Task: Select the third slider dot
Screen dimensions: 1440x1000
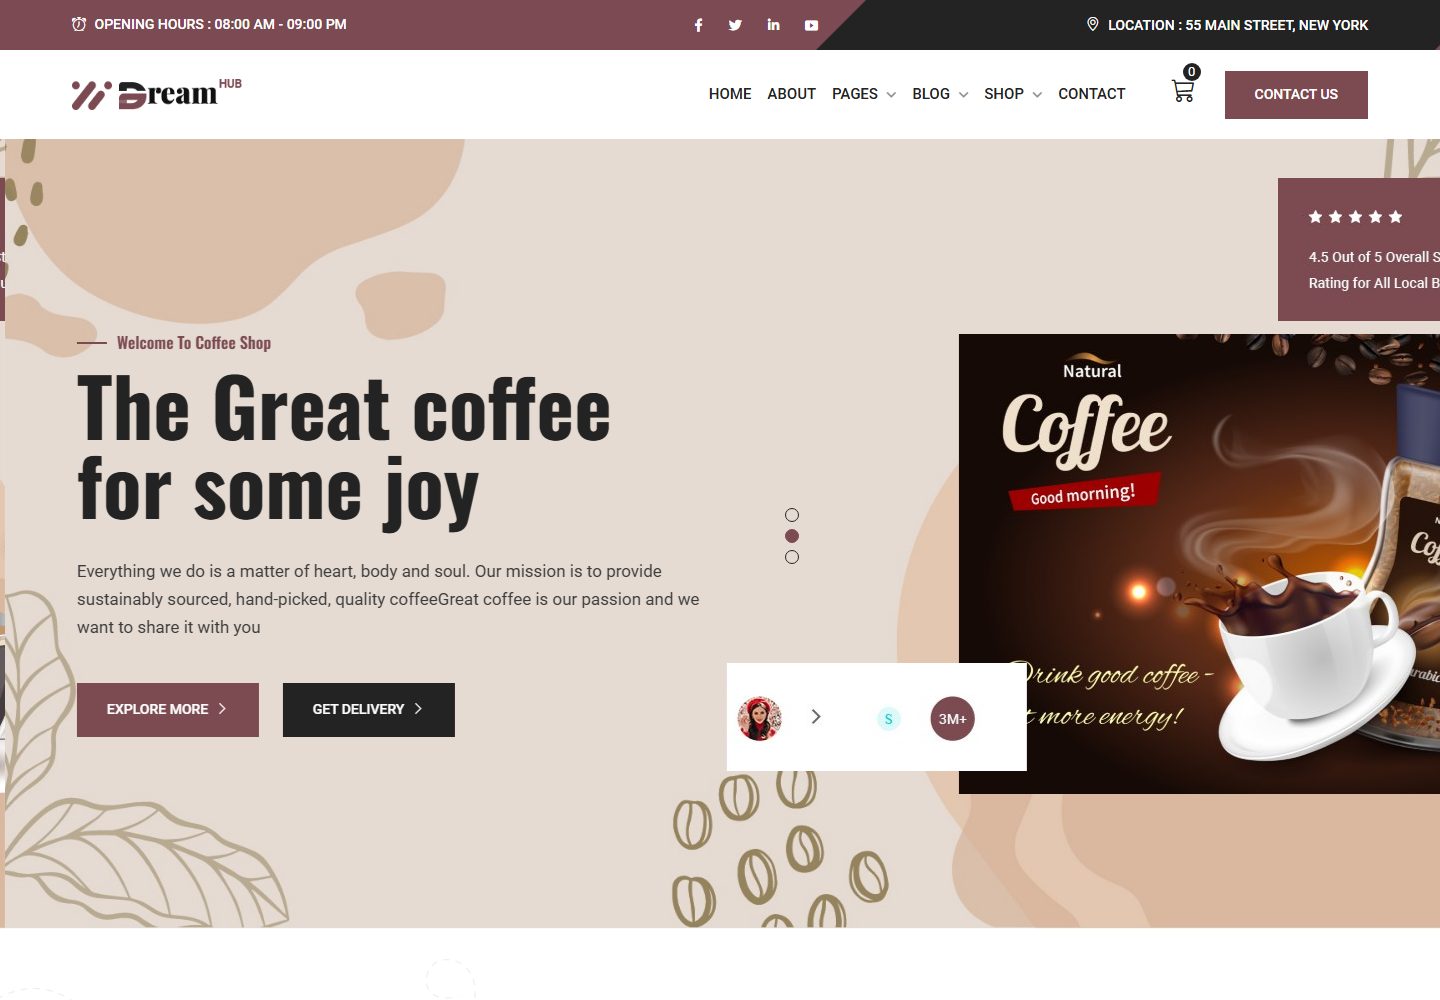Action: [792, 557]
